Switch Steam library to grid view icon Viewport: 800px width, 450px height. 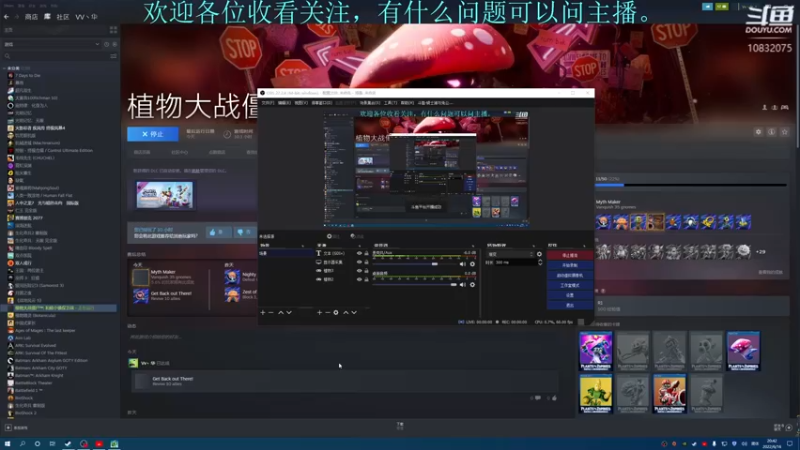(113, 30)
